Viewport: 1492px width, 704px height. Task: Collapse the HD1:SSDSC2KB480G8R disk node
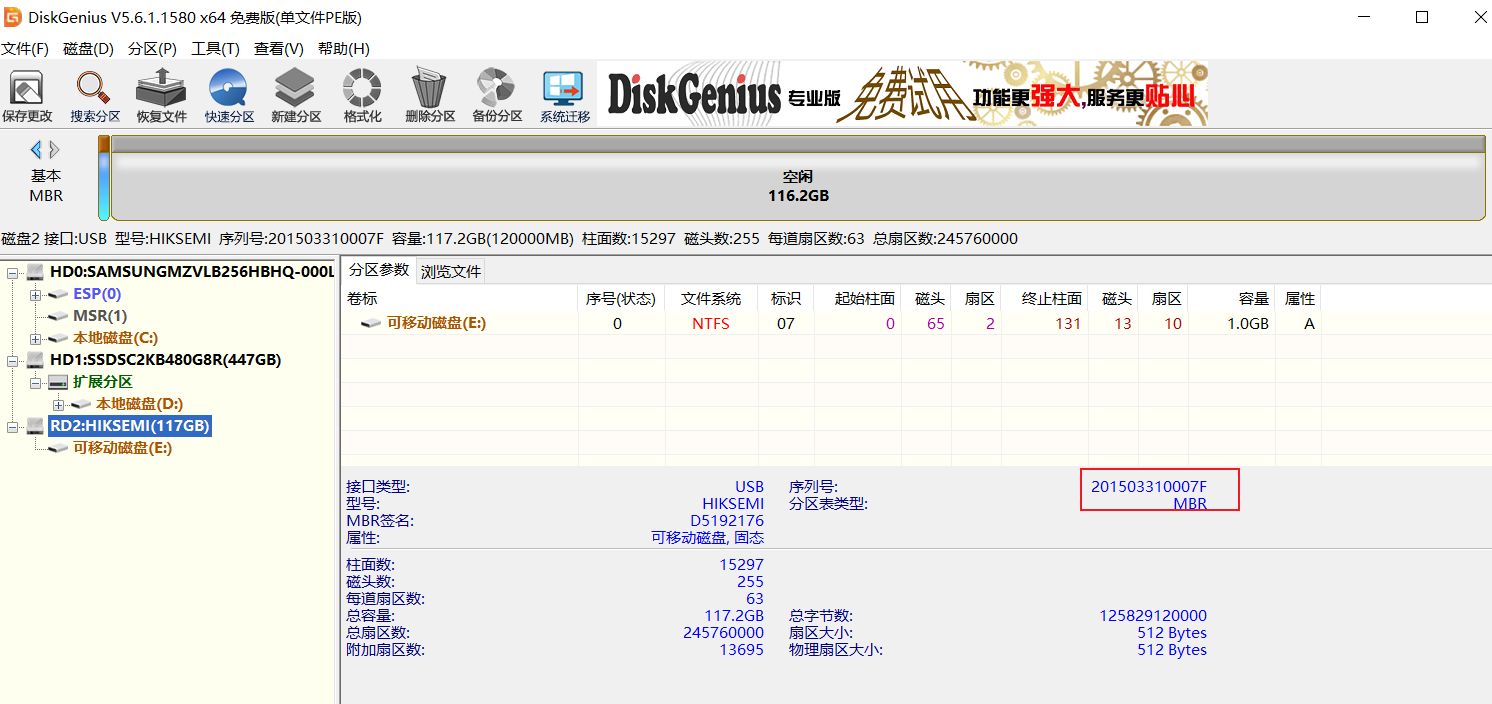[x=13, y=360]
